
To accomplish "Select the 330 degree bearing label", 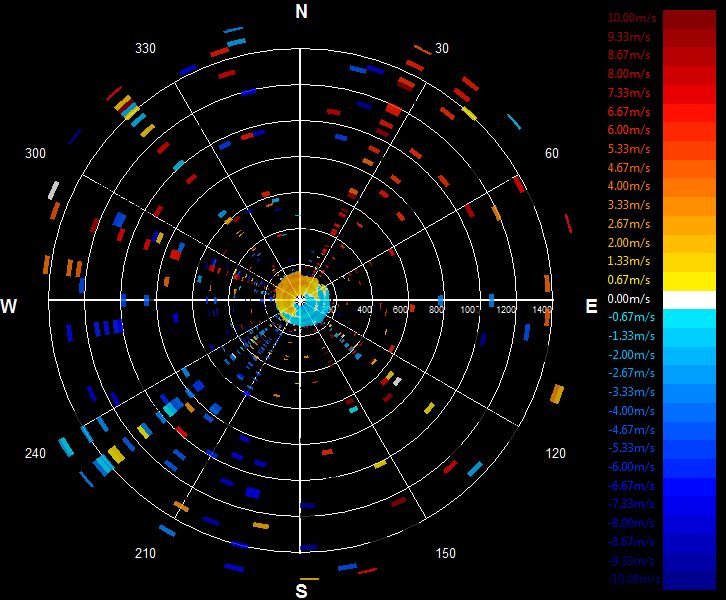I will point(145,48).
